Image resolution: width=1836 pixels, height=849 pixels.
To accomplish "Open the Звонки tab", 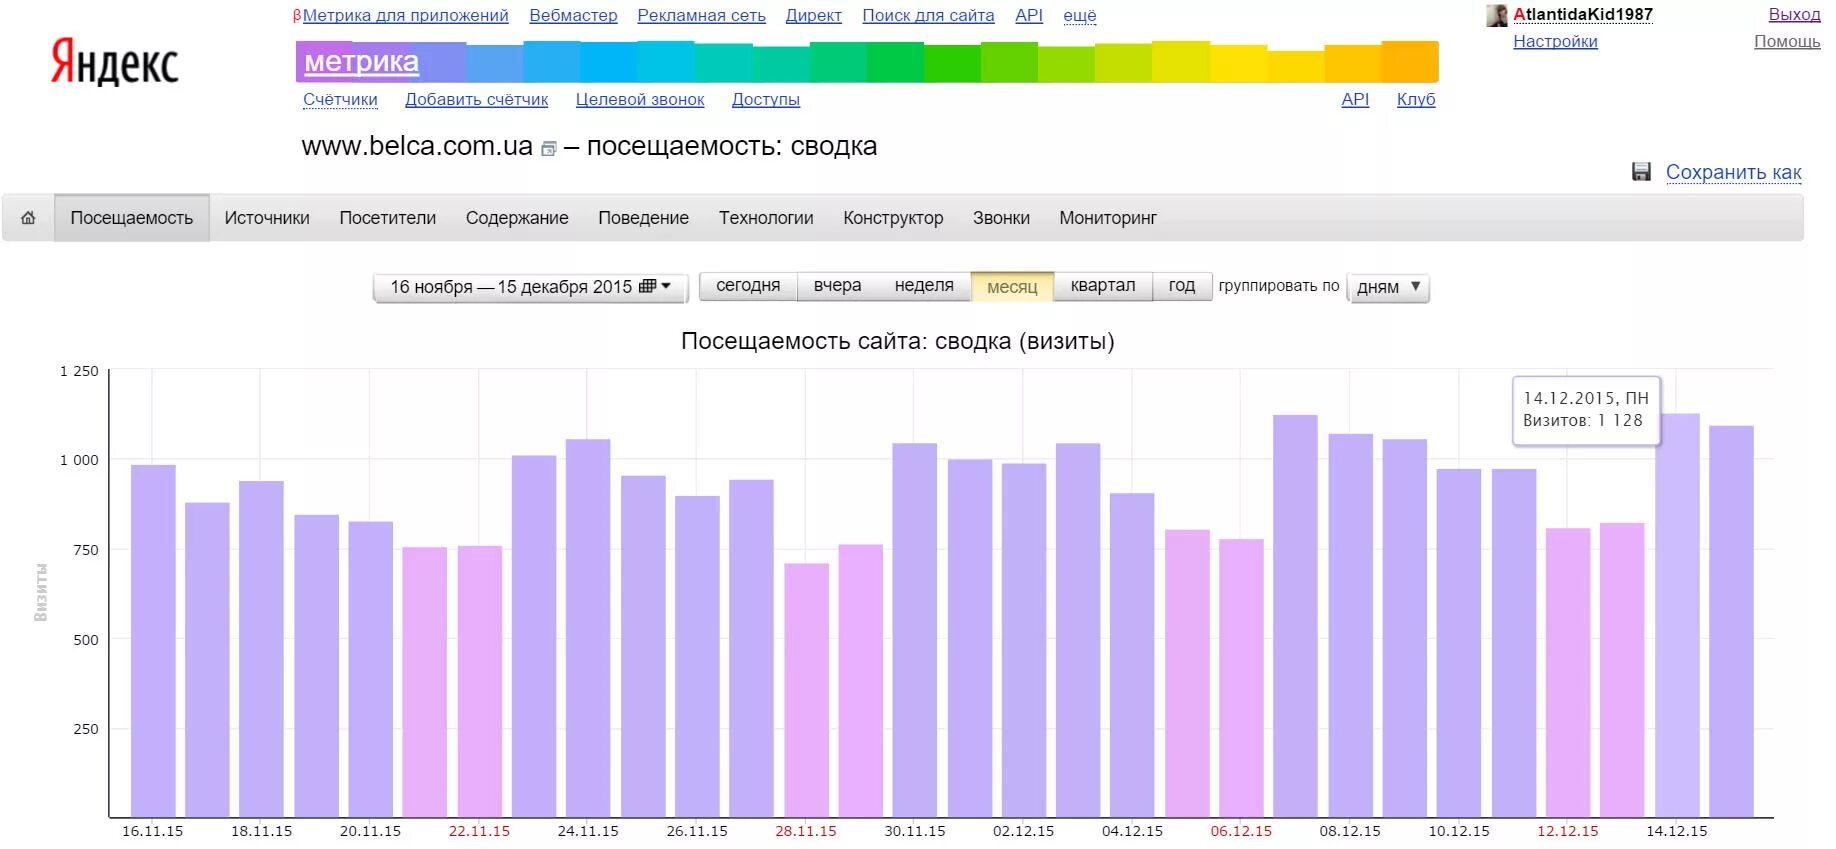I will [1001, 218].
